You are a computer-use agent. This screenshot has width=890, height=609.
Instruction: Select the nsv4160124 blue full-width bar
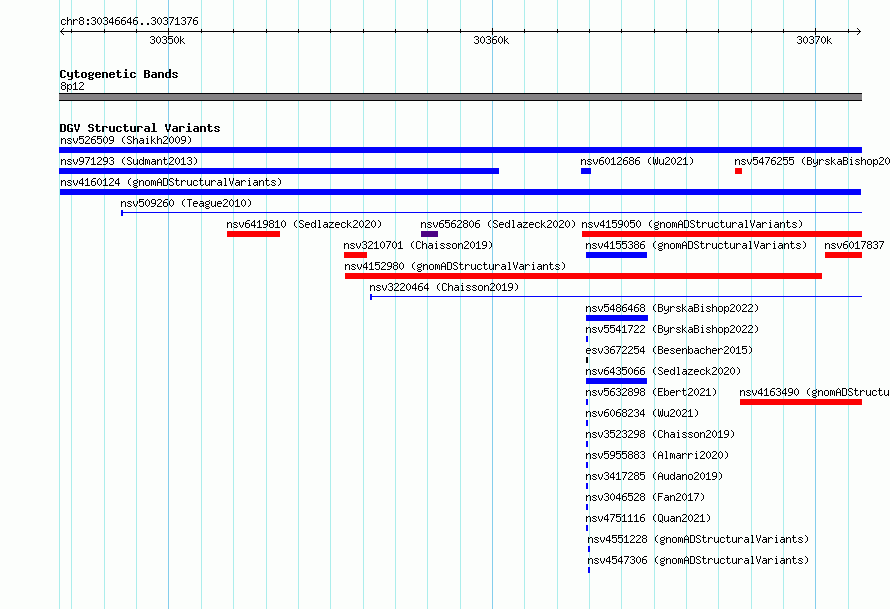pyautogui.click(x=460, y=192)
